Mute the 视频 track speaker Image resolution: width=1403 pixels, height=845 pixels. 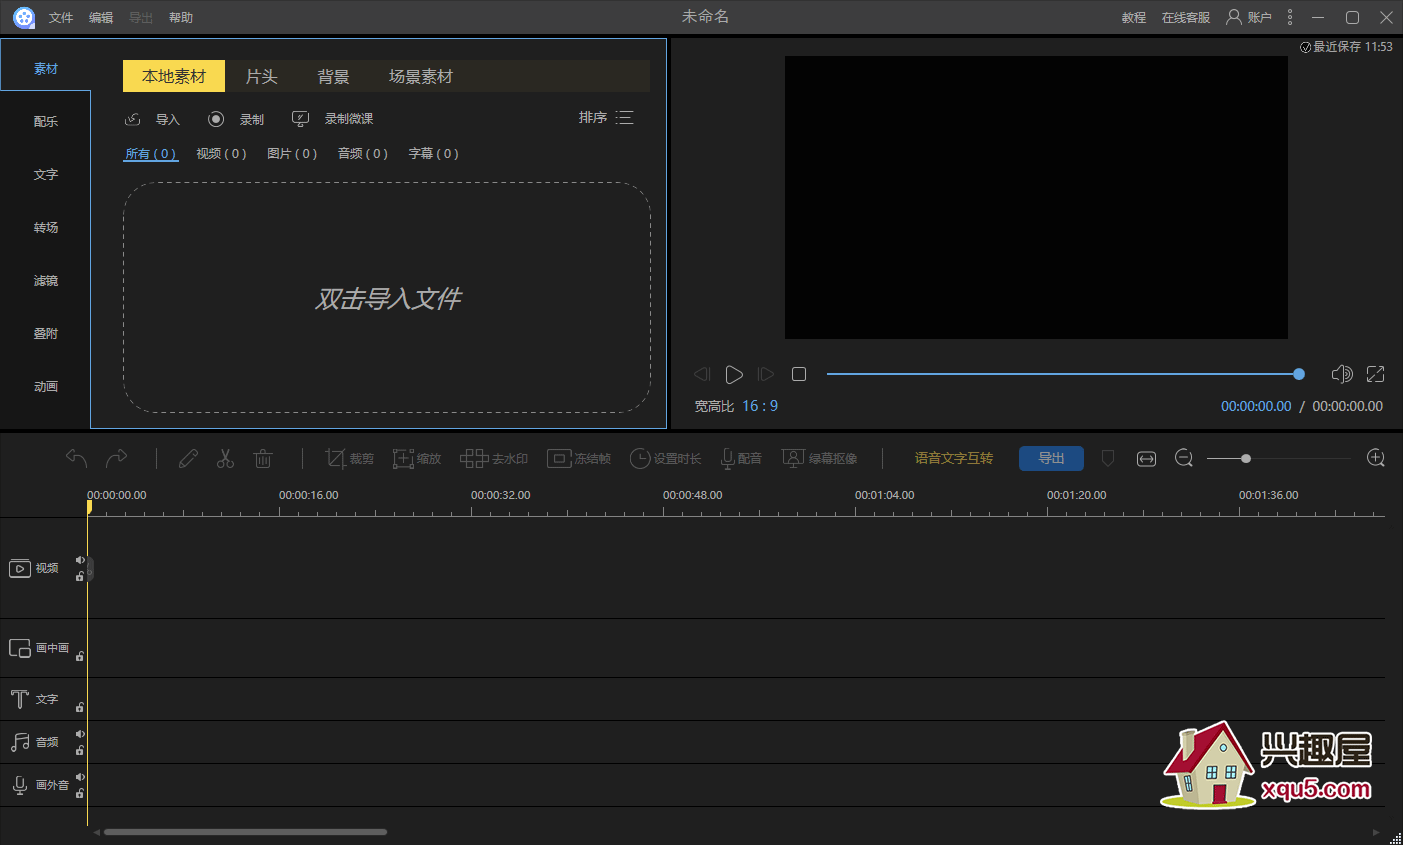click(x=80, y=560)
